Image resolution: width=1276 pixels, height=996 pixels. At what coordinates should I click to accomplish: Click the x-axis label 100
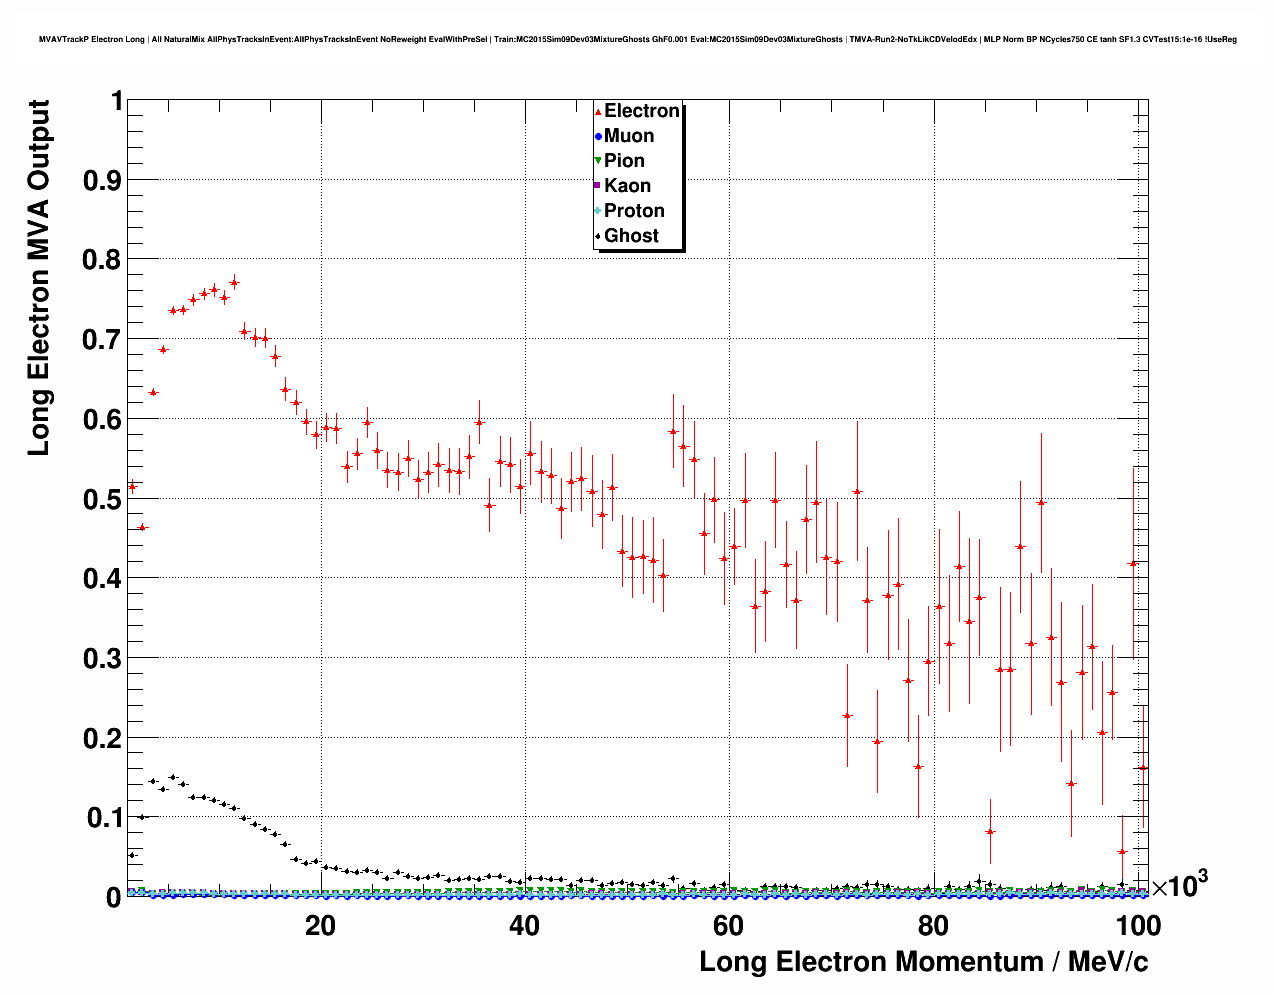[x=1137, y=926]
